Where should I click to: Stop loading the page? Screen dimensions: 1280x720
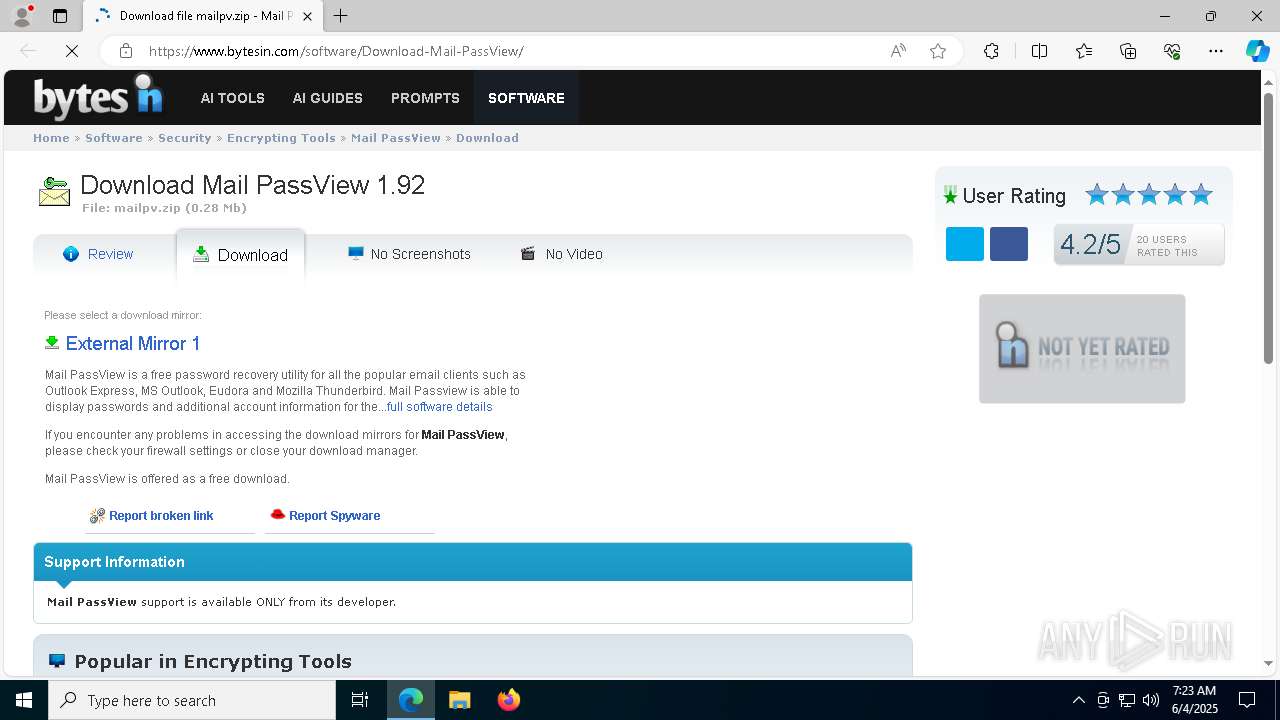72,51
